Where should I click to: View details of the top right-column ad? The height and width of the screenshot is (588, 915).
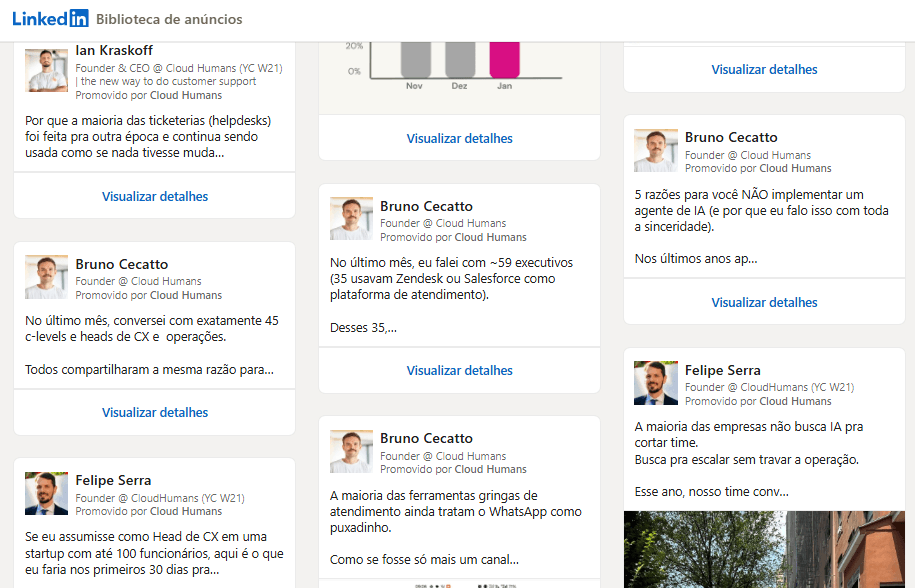[x=764, y=69]
